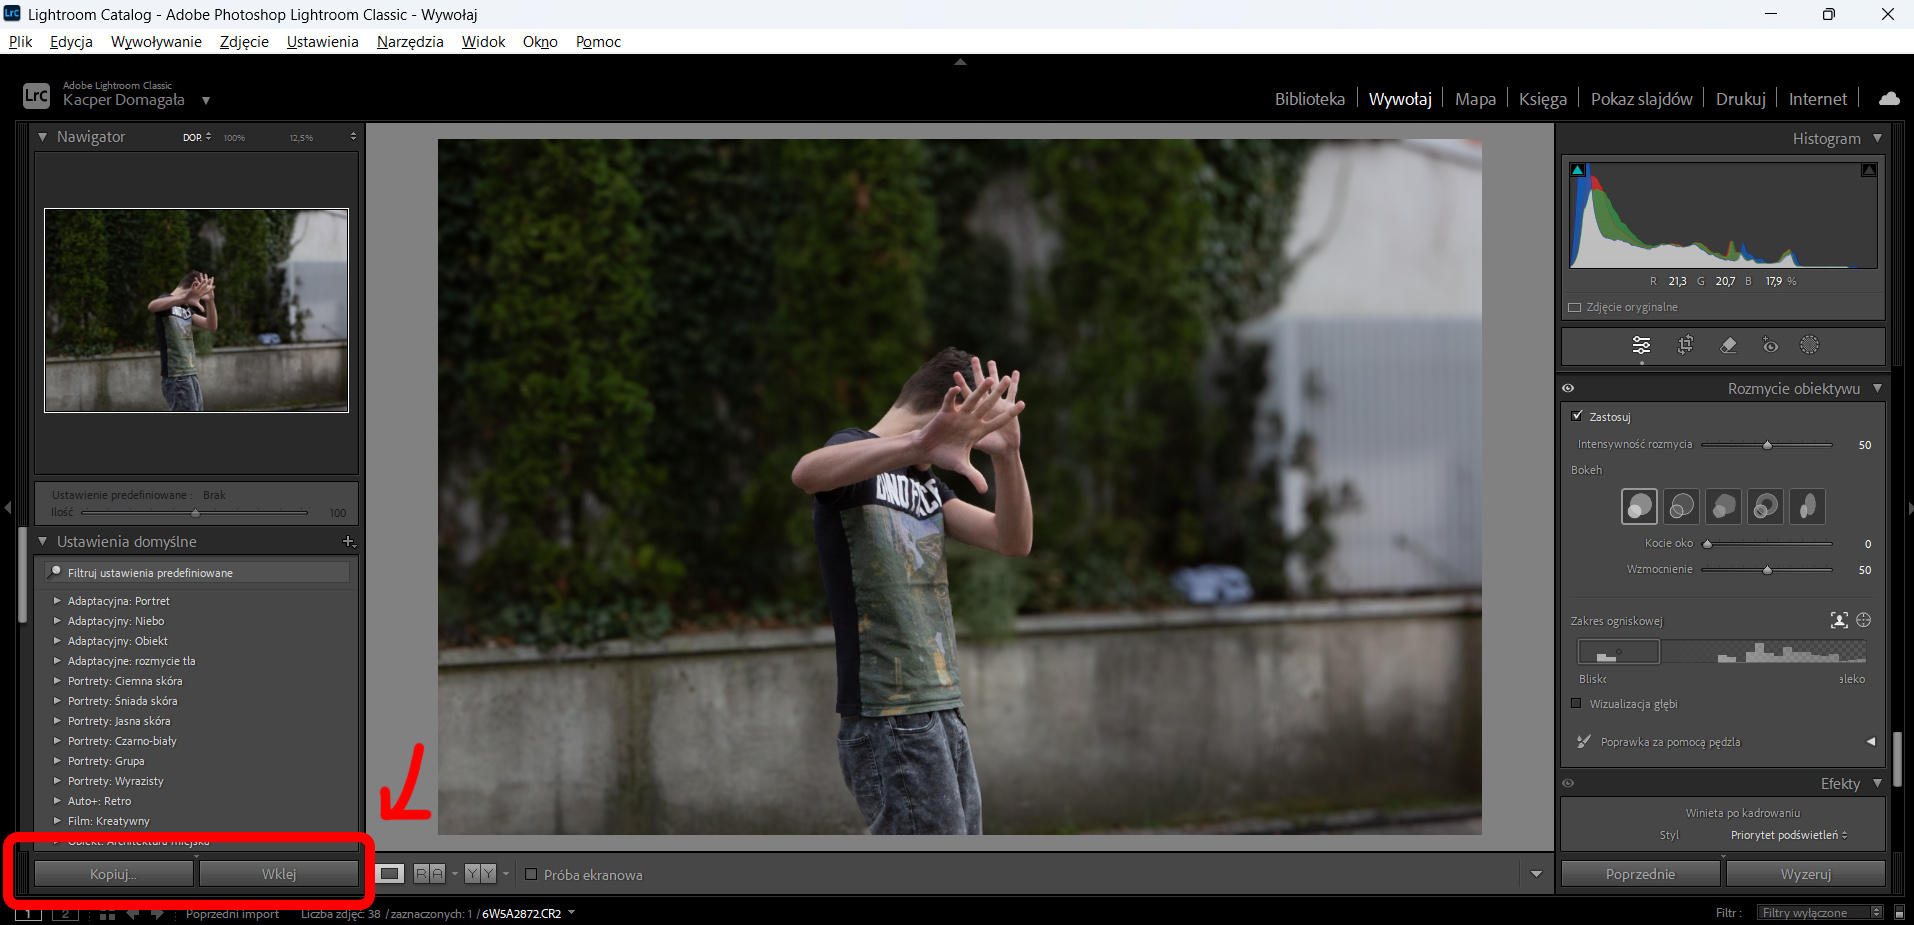Select the Healing eraser tool icon

[x=1728, y=345]
